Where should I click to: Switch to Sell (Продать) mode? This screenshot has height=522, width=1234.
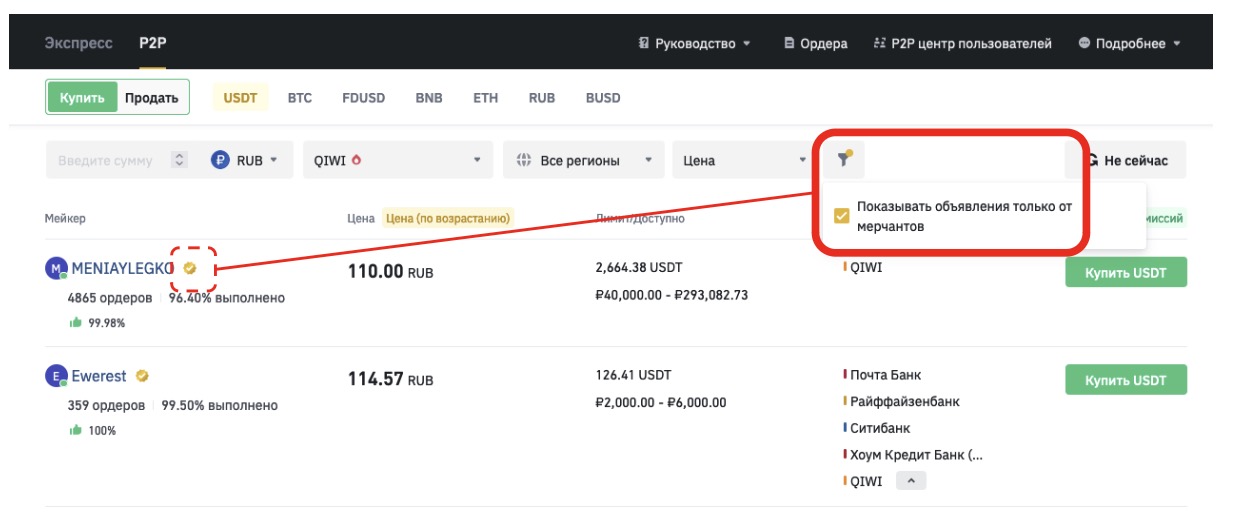(x=151, y=98)
